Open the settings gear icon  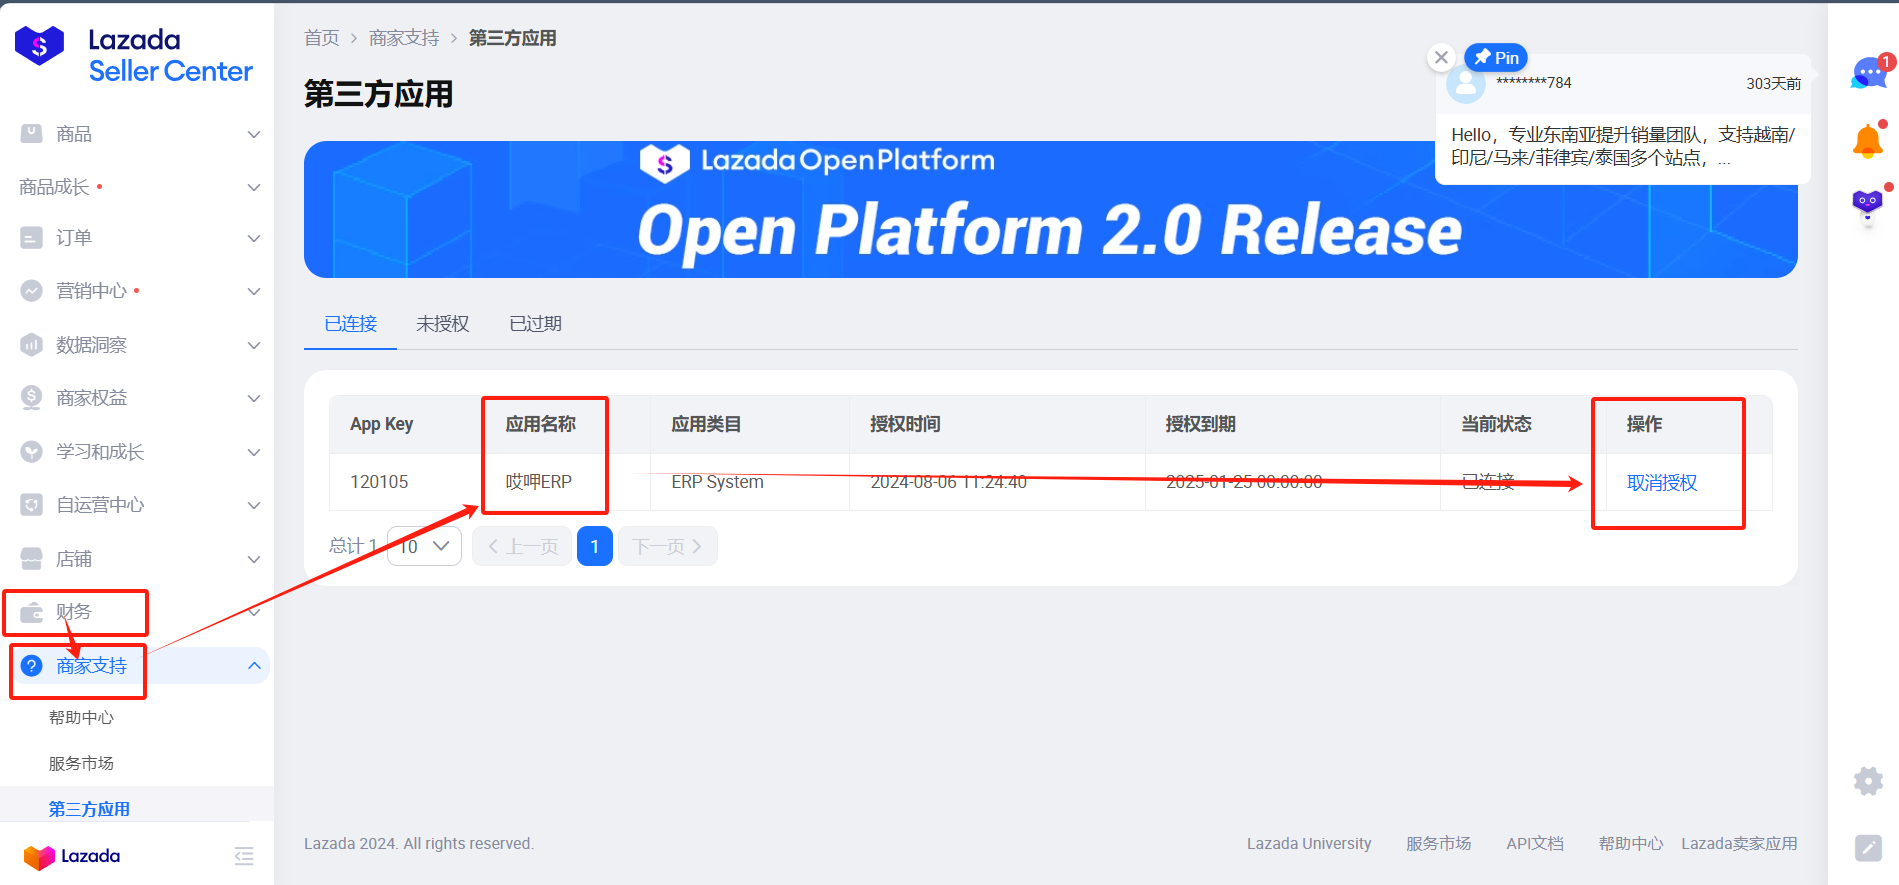pyautogui.click(x=1868, y=781)
